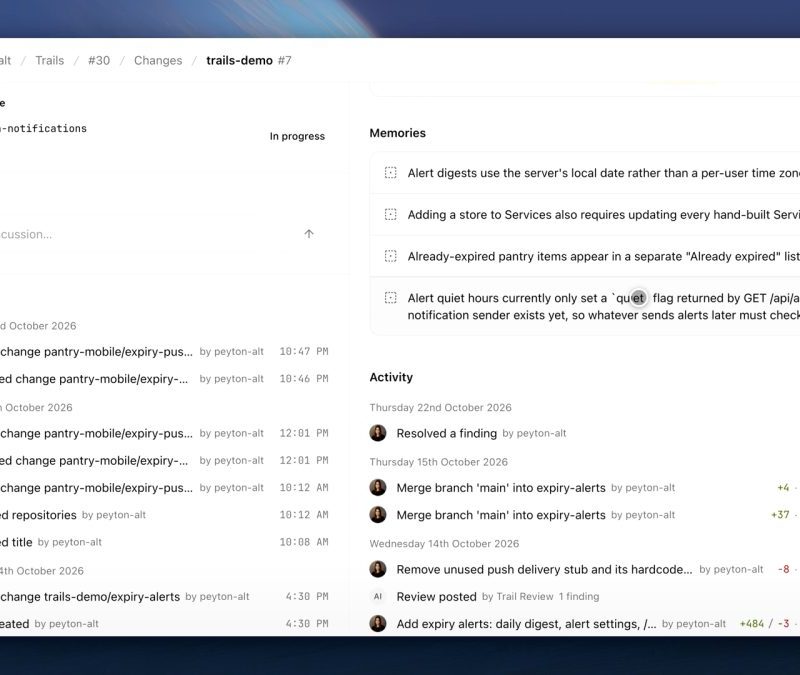Open the 10:47 PM pantry-mobile/expiry-pus change entry
Viewport: 800px width, 675px height.
point(96,352)
